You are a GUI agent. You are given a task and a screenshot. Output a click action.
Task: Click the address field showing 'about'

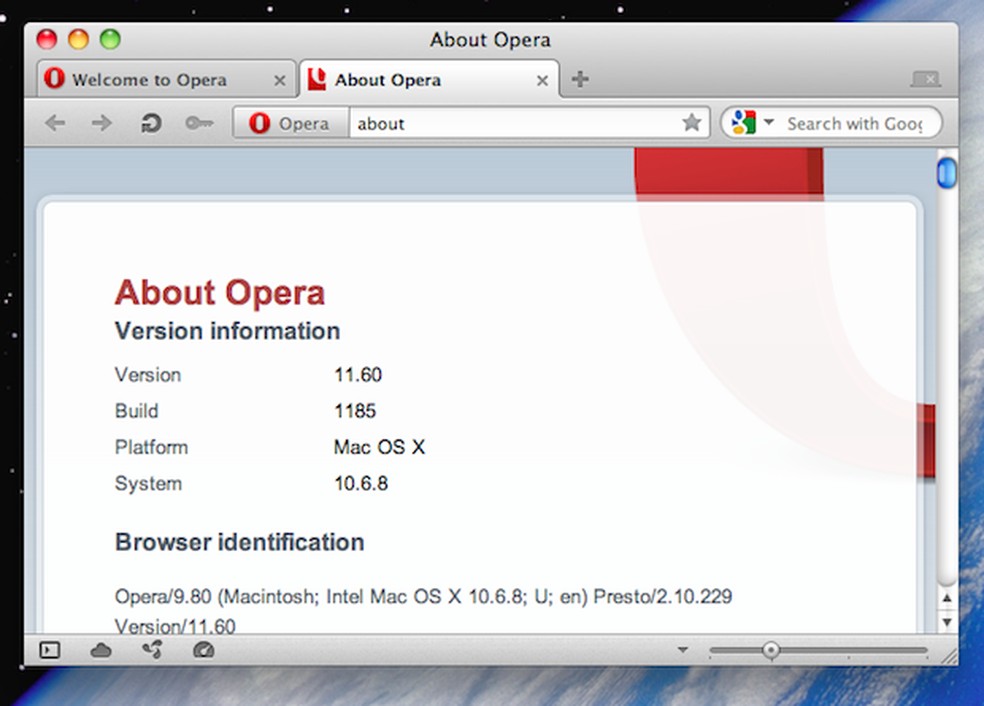coord(515,123)
